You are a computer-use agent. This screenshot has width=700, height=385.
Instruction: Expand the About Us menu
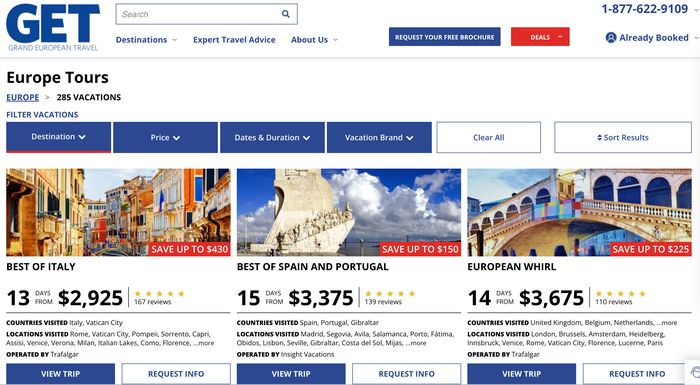314,40
